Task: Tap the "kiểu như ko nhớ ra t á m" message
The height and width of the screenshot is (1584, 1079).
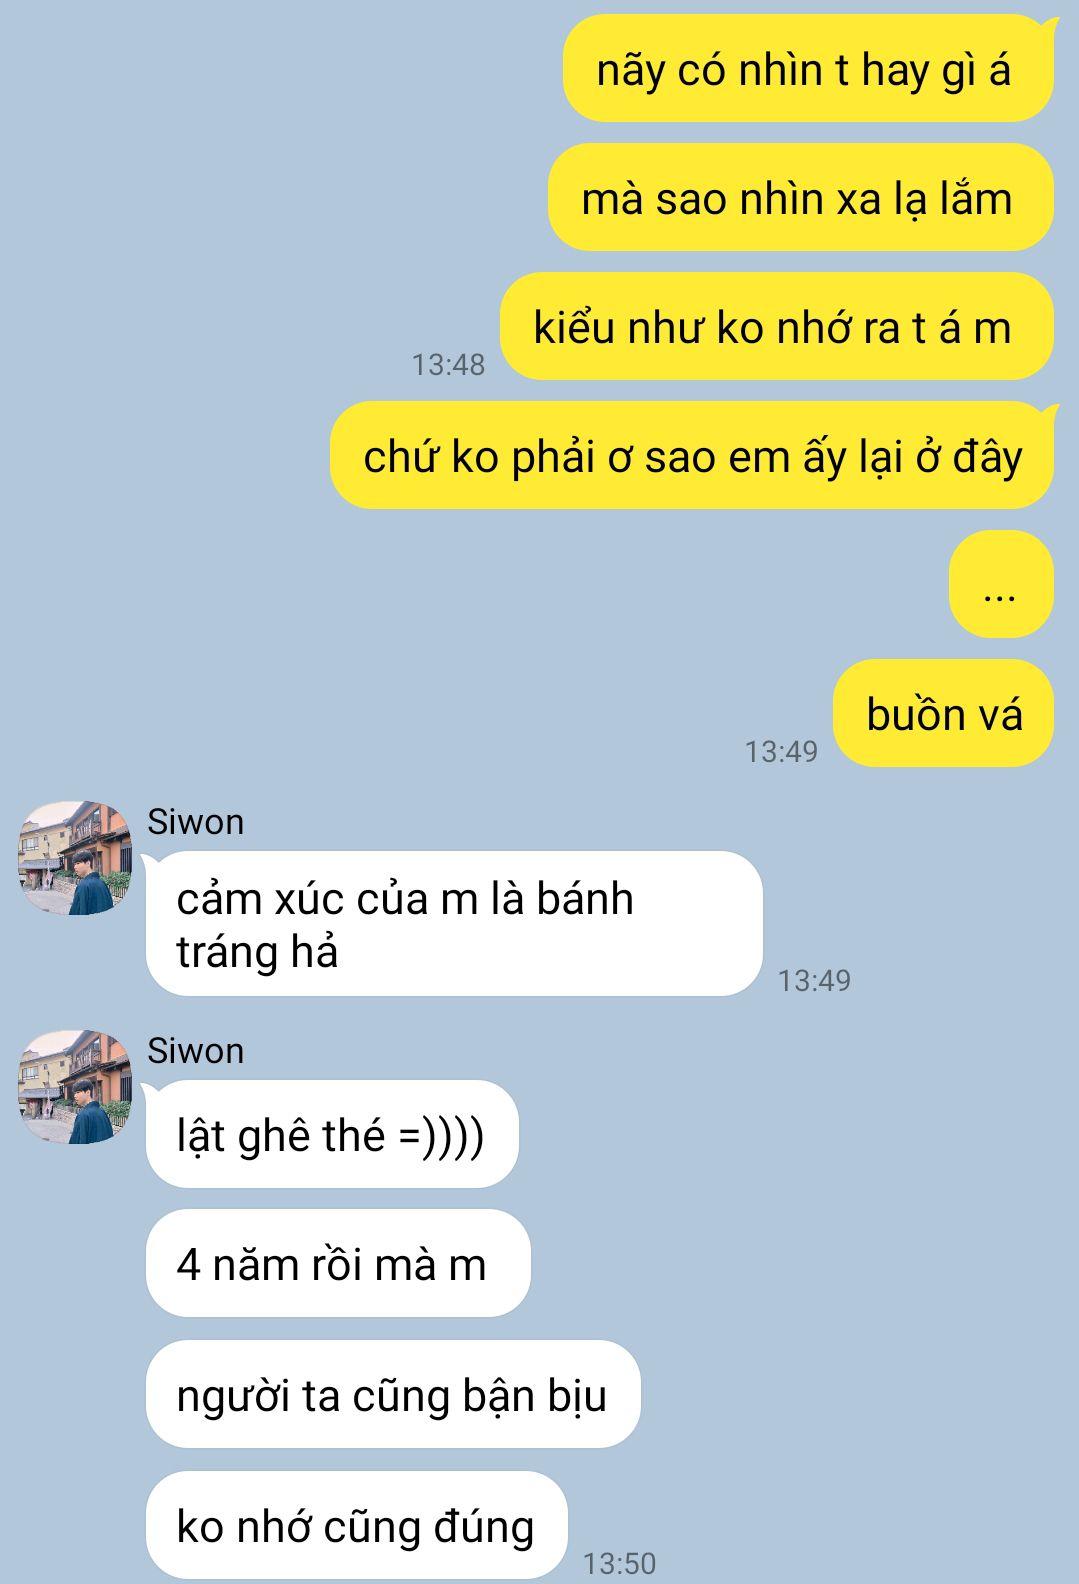Action: pyautogui.click(x=776, y=326)
